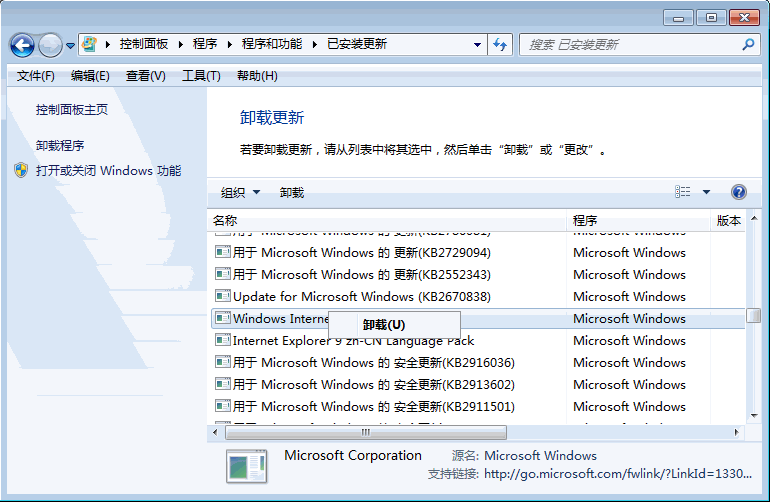This screenshot has width=770, height=502.
Task: Maximize the window with title bar button
Action: pyautogui.click(x=711, y=18)
